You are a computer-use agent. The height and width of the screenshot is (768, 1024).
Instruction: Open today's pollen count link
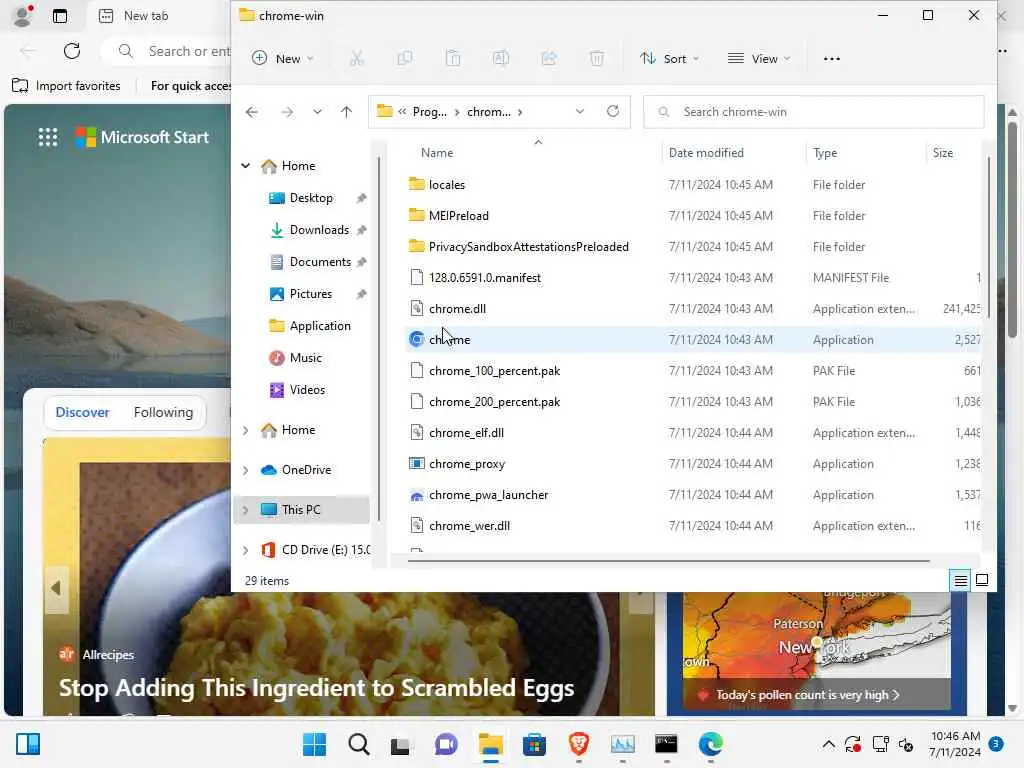(x=808, y=695)
